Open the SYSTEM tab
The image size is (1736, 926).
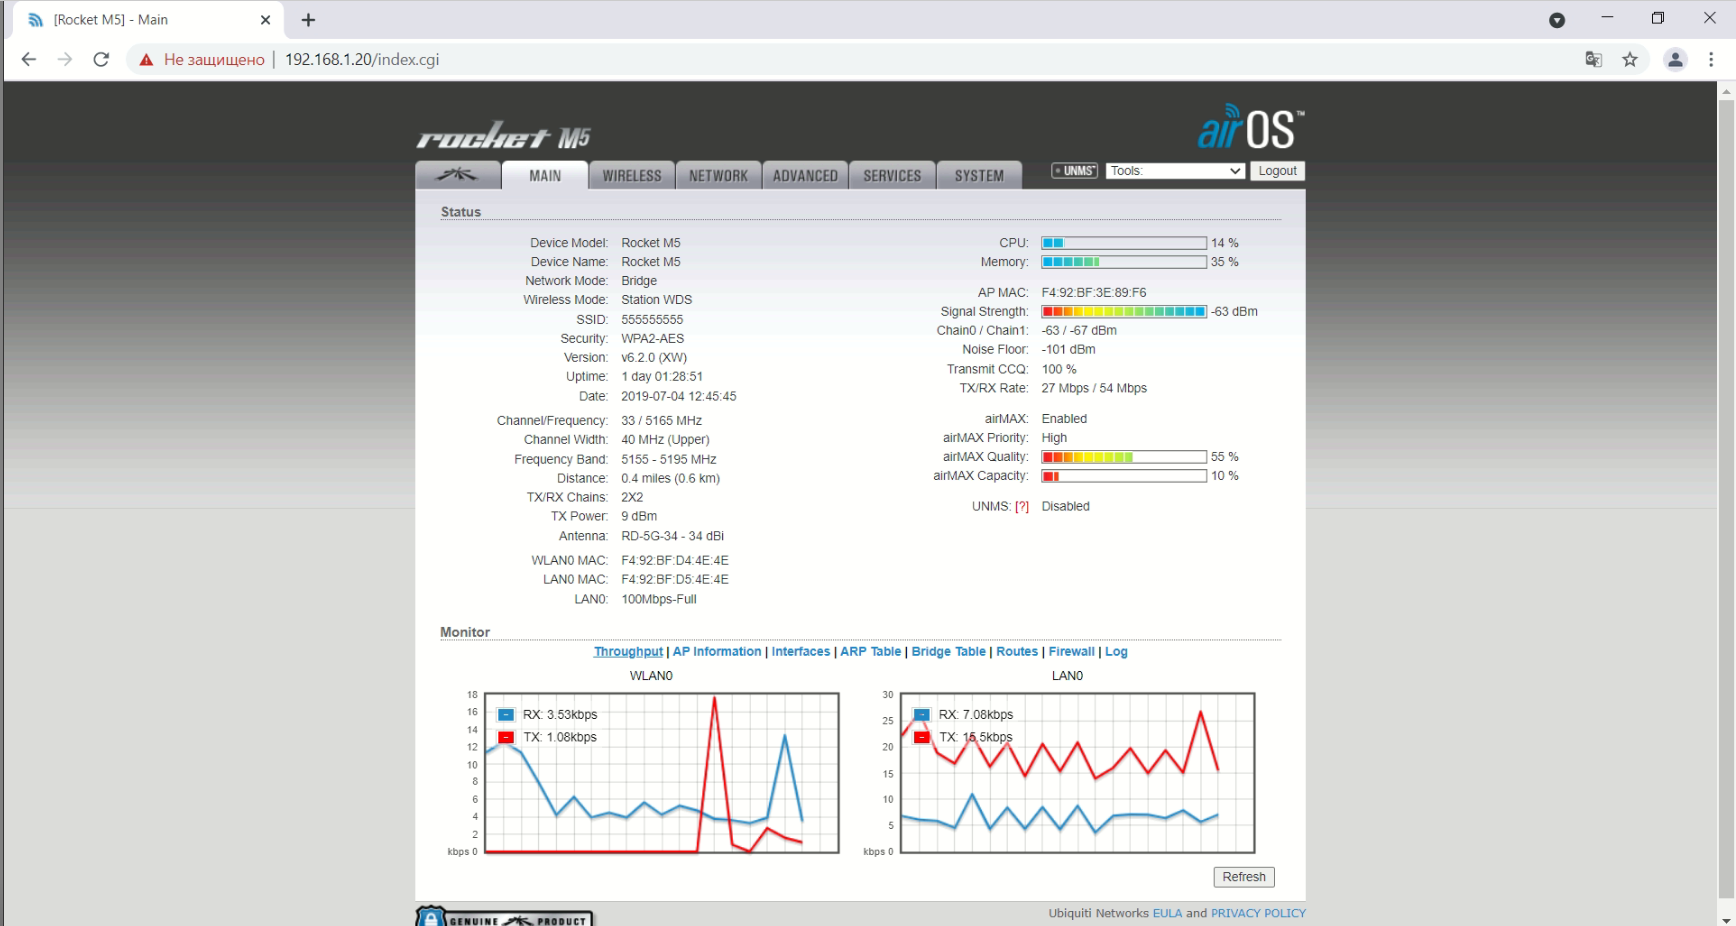pyautogui.click(x=979, y=175)
